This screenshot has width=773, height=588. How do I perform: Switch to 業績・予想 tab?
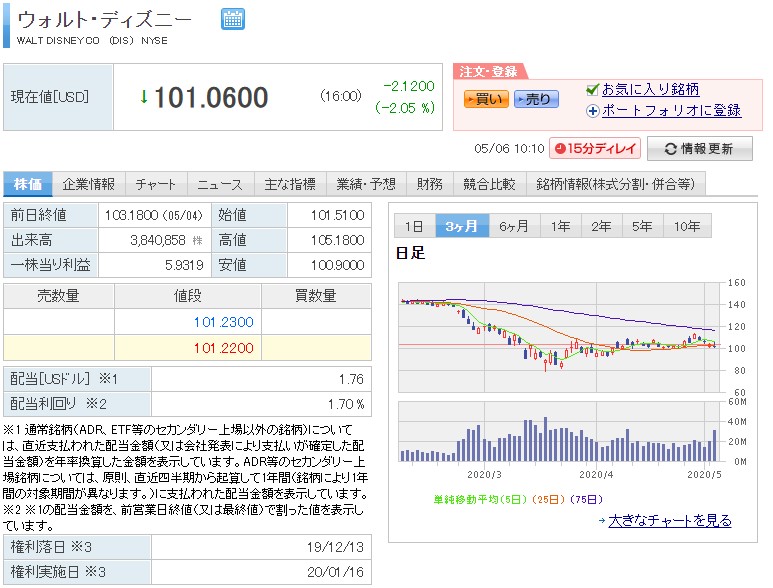click(x=366, y=184)
